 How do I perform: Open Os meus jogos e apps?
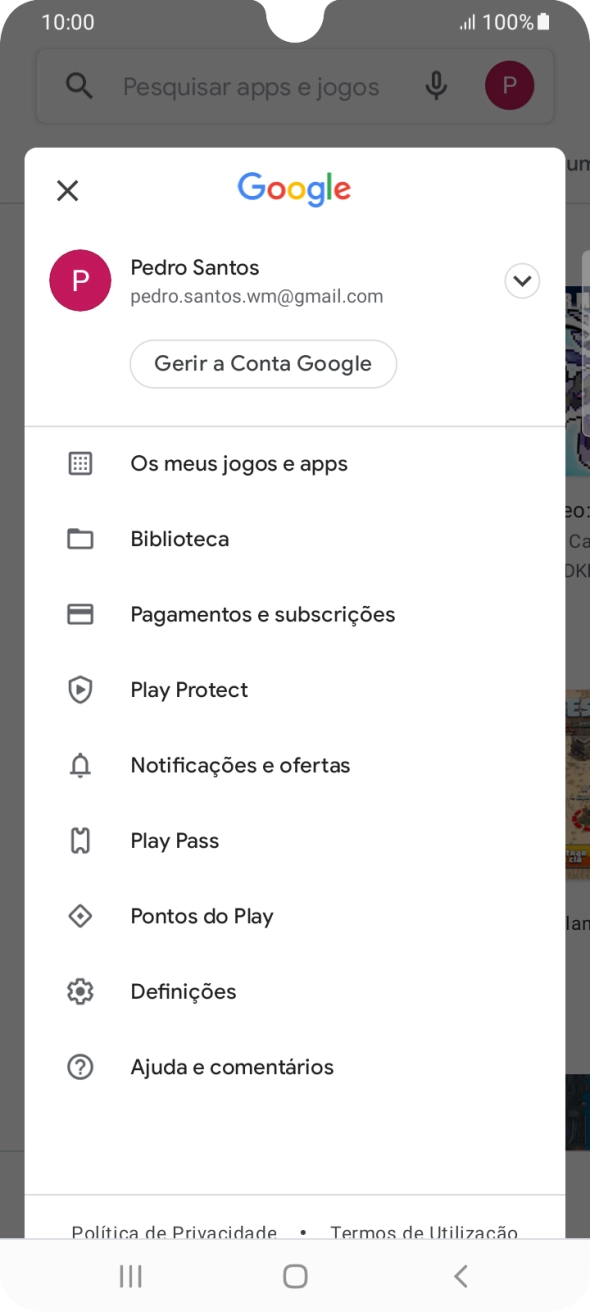239,463
